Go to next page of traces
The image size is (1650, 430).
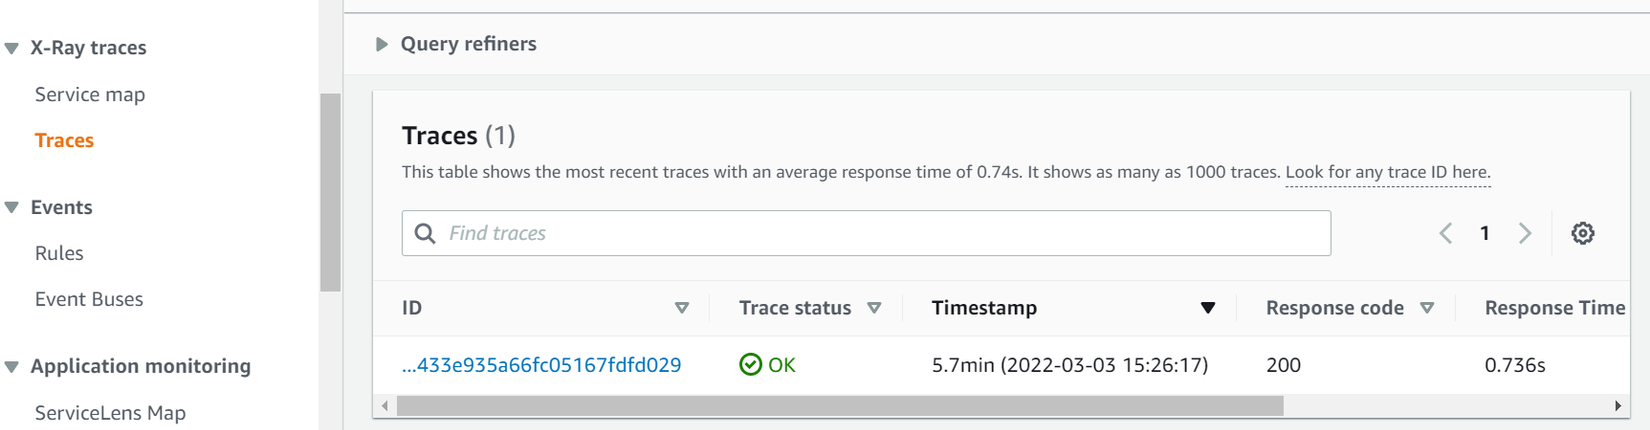1525,233
